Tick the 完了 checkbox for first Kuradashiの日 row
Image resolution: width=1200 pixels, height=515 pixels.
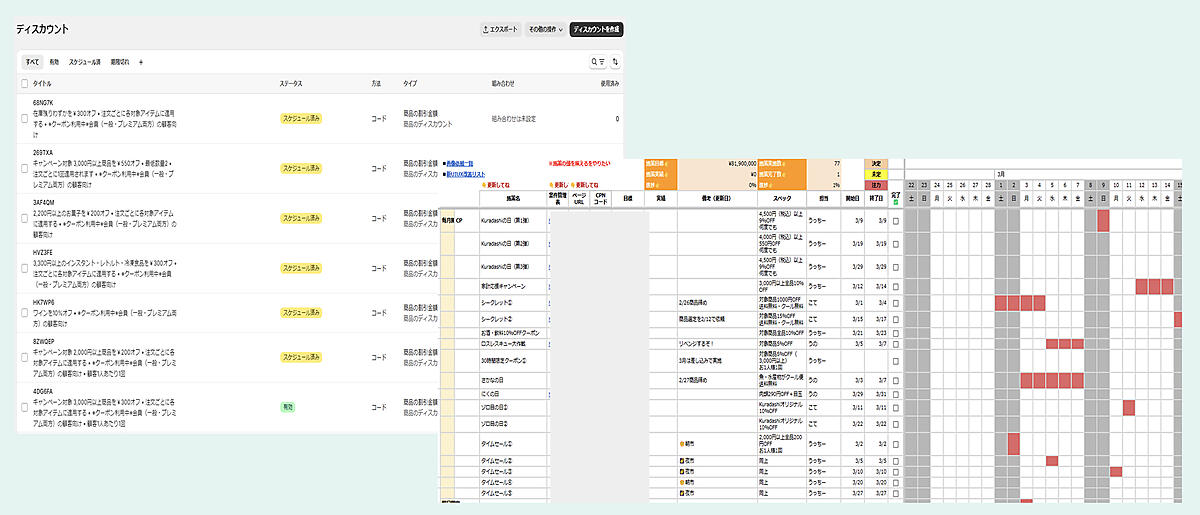(895, 220)
